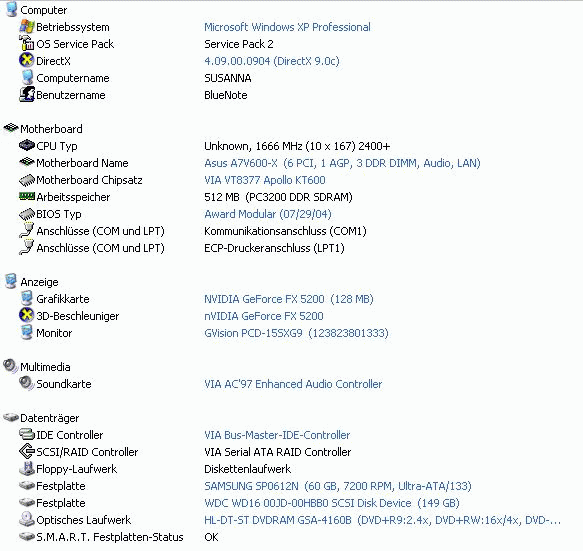The width and height of the screenshot is (583, 551).
Task: Select the 3D-Beschleuniger icon
Action: tap(27, 315)
